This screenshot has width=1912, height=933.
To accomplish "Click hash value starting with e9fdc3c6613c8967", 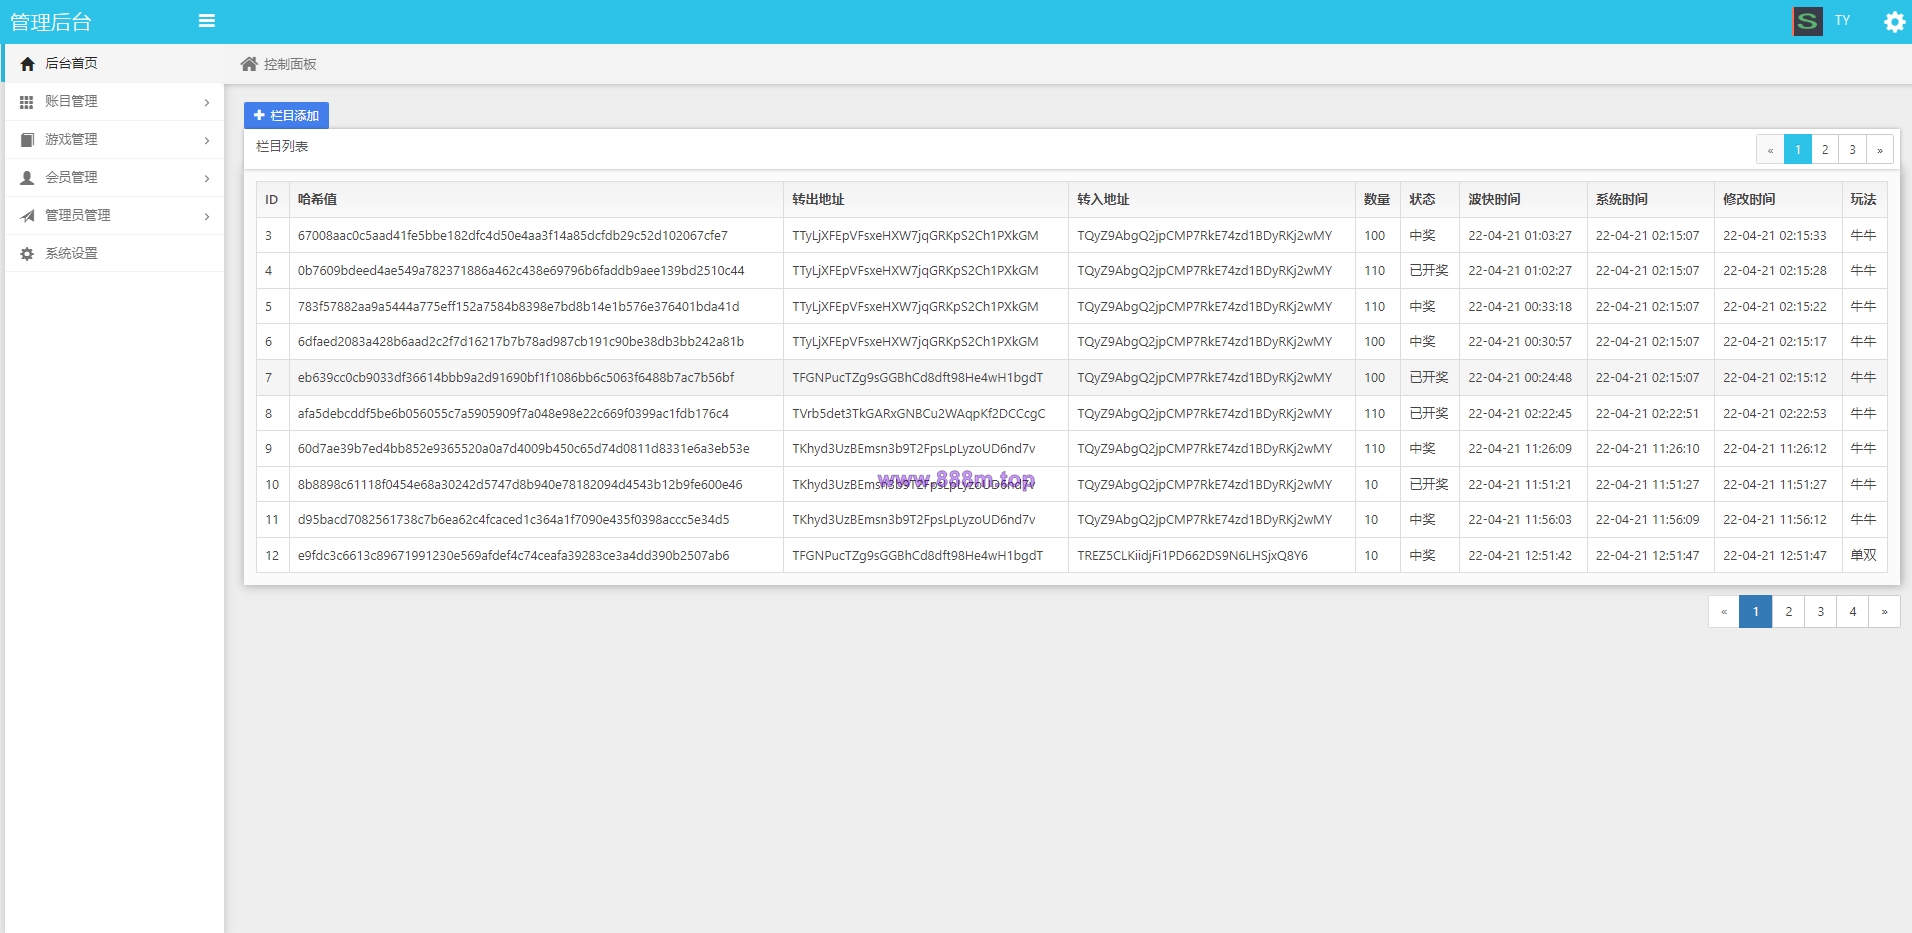I will click(514, 556).
